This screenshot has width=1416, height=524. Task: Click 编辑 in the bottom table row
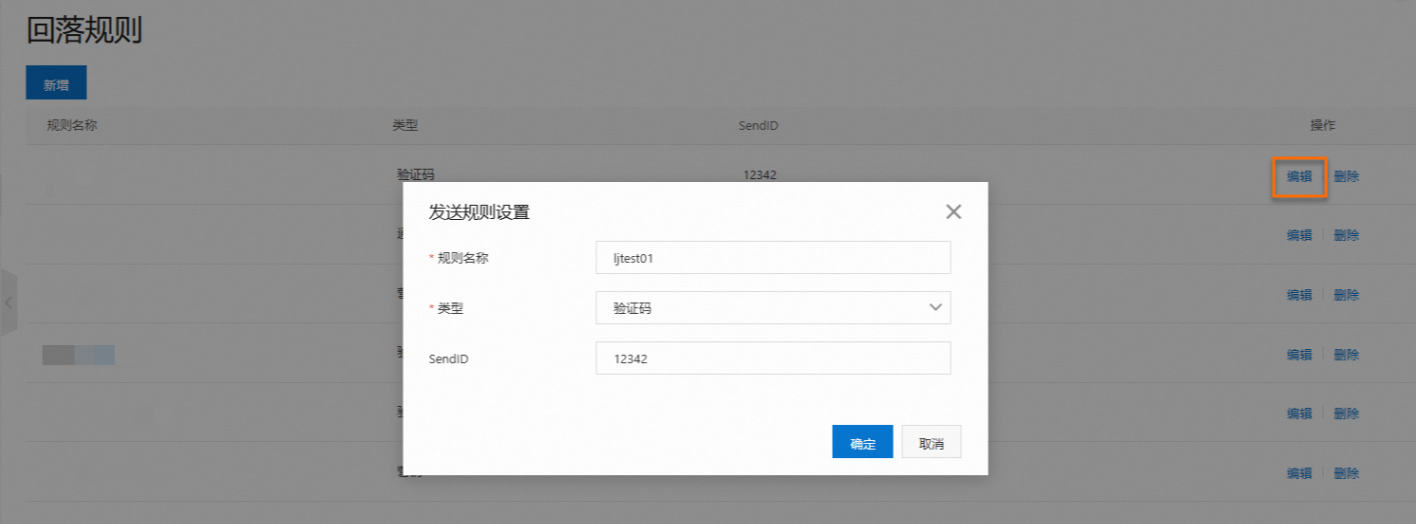tap(1299, 474)
